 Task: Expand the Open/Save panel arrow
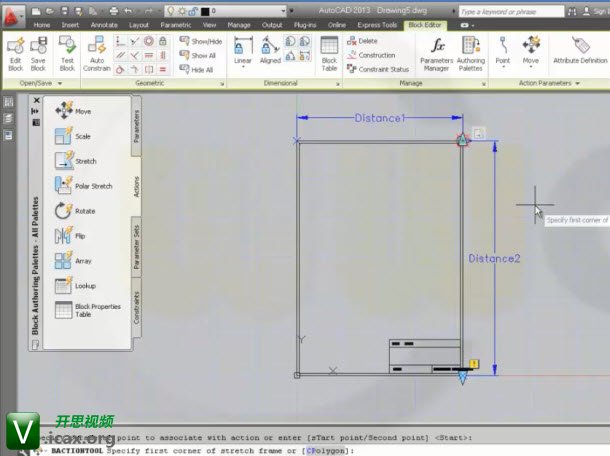tap(60, 83)
